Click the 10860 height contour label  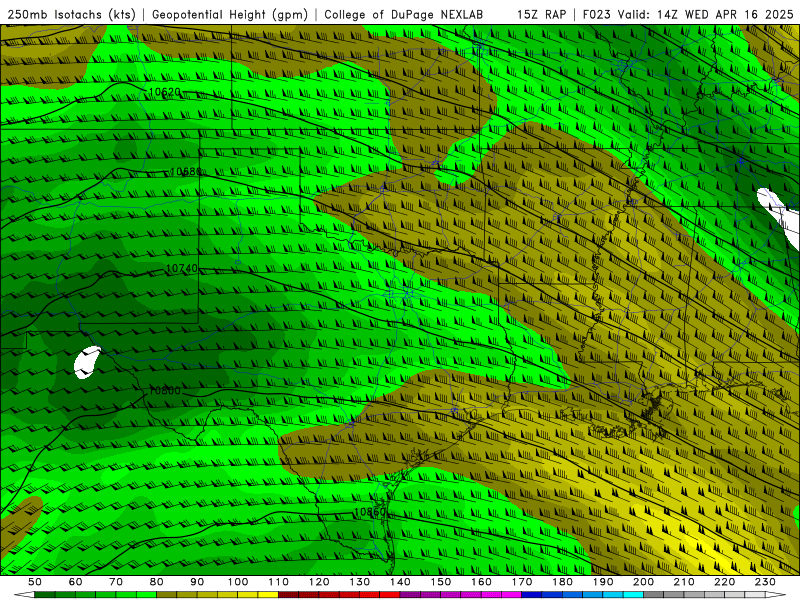click(x=370, y=511)
